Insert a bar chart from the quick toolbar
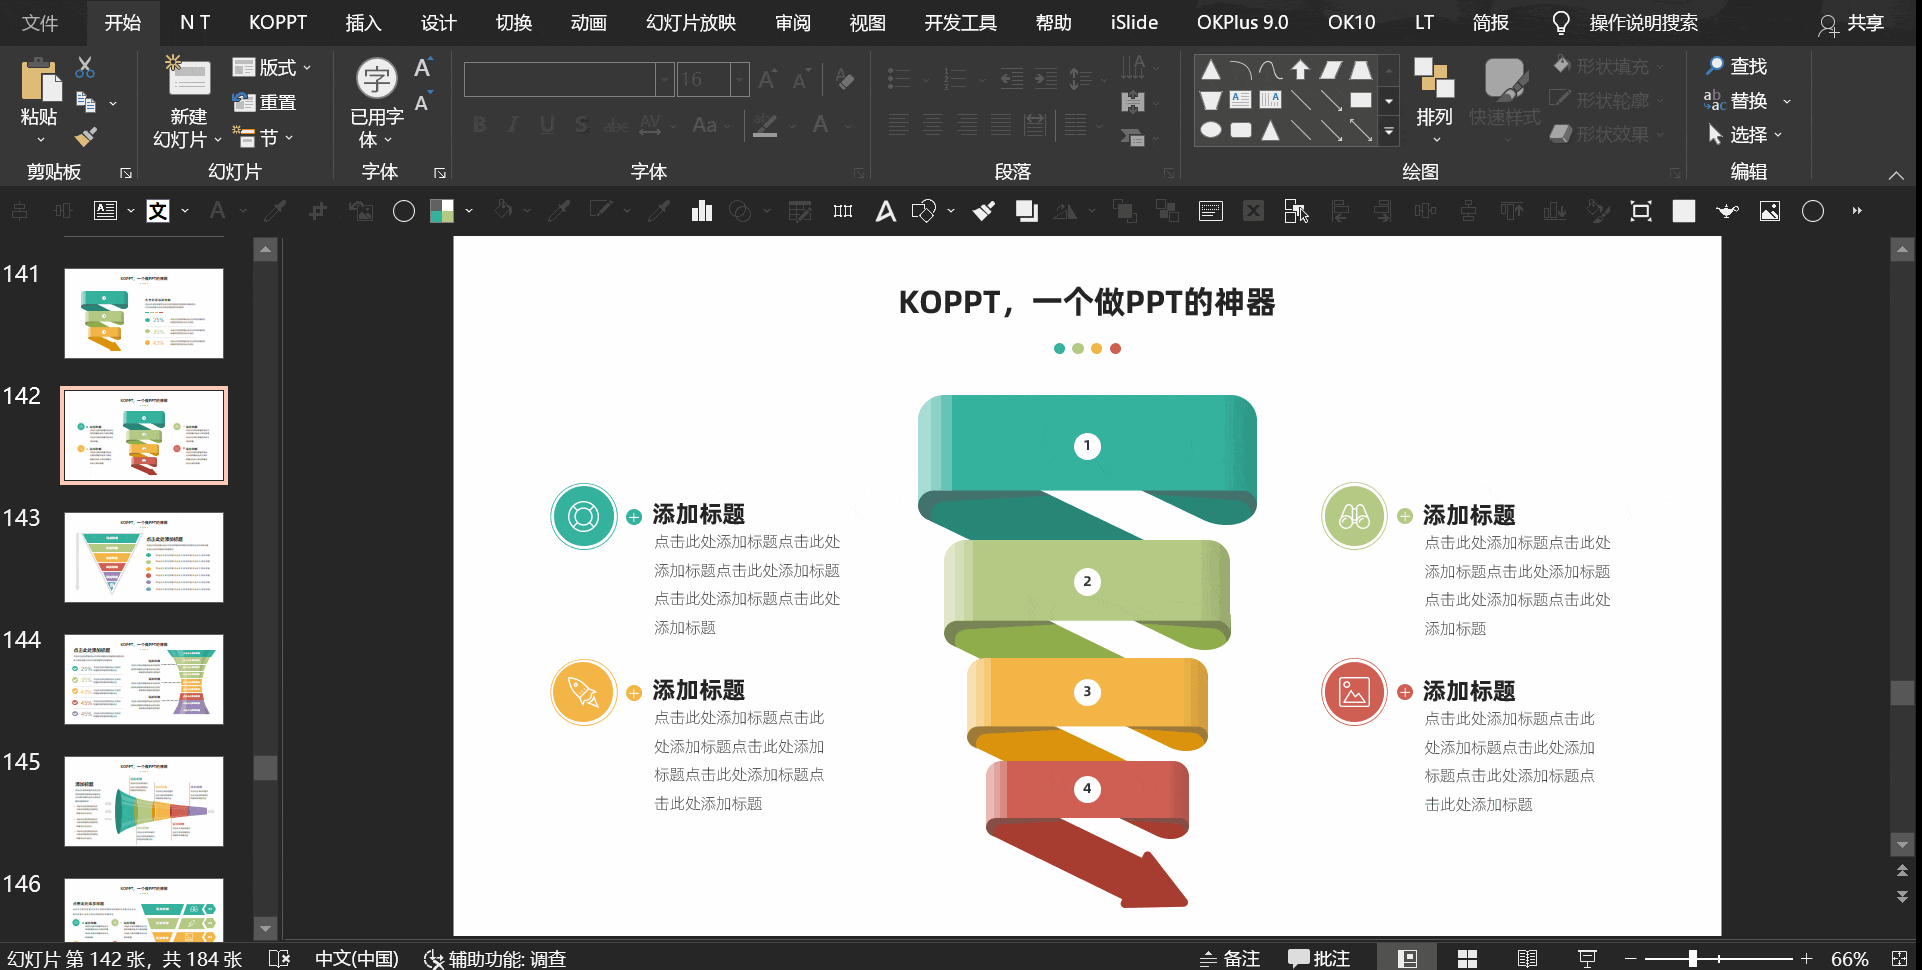 [x=701, y=211]
